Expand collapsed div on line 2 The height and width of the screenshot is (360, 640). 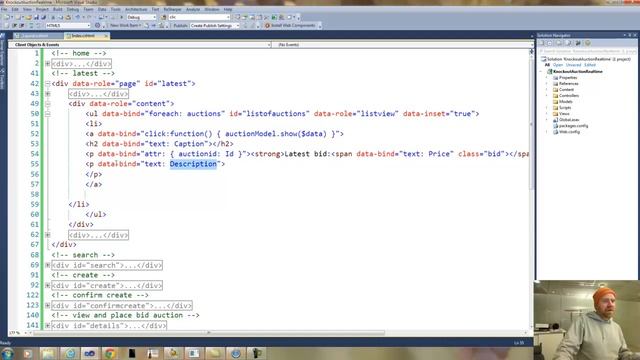pyautogui.click(x=48, y=64)
